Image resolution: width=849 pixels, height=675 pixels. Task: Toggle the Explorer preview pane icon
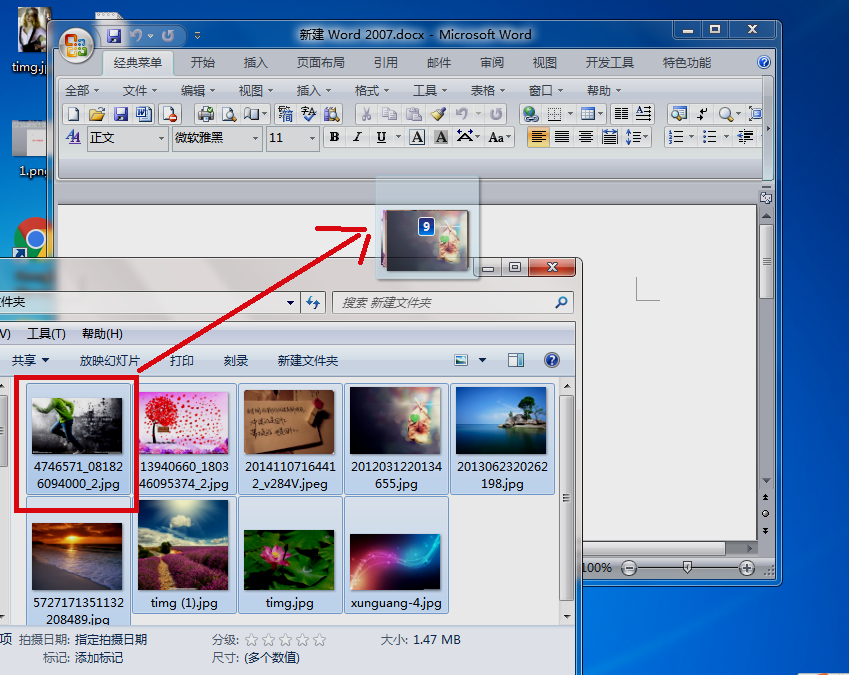pyautogui.click(x=515, y=360)
